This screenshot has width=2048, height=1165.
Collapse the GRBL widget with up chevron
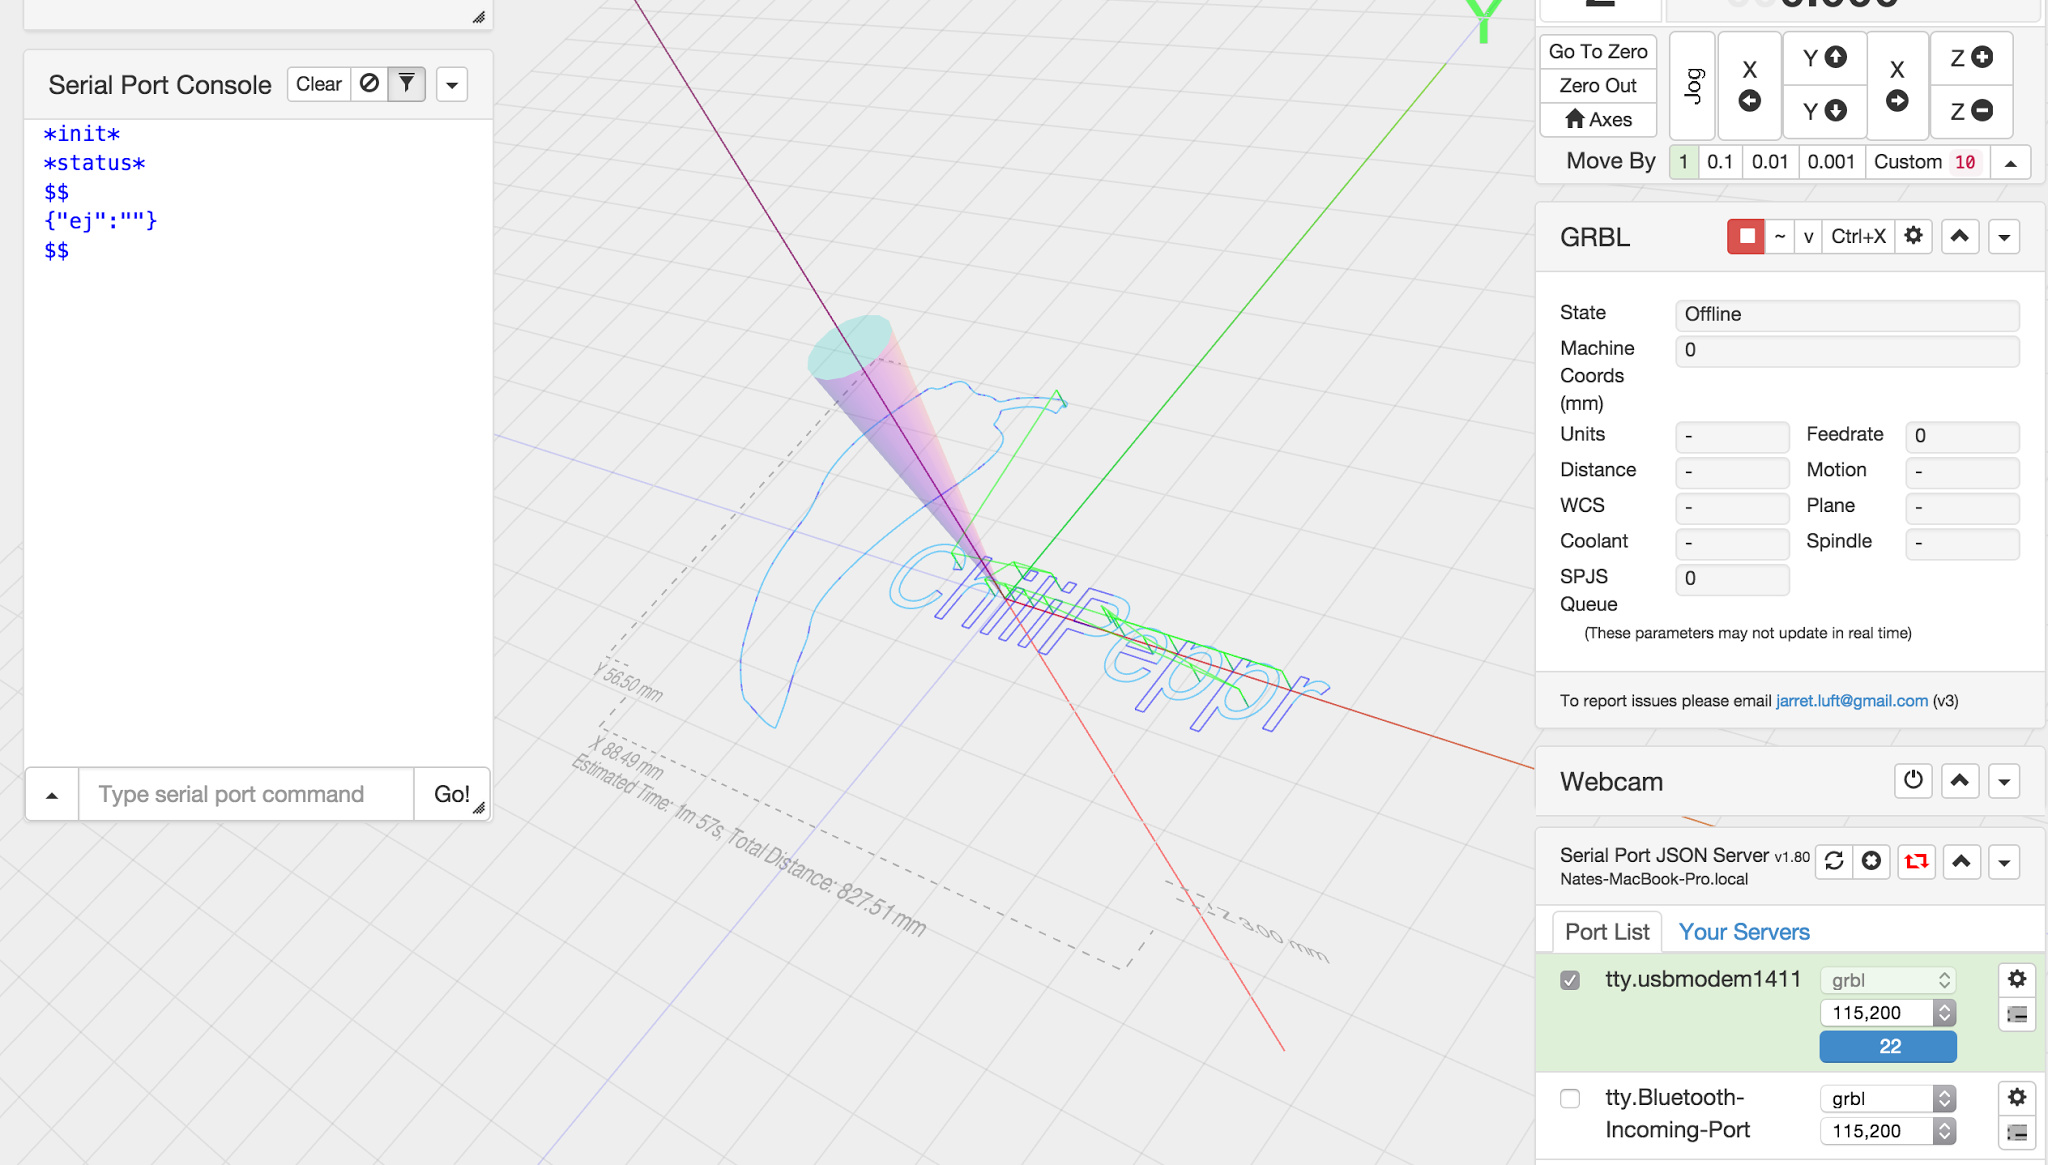[x=1960, y=237]
